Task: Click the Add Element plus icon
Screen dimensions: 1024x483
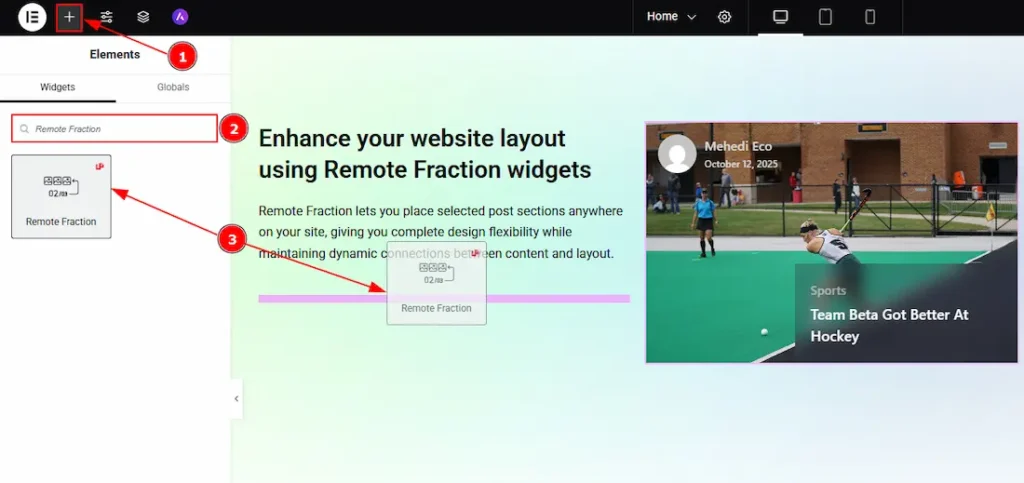Action: [69, 17]
